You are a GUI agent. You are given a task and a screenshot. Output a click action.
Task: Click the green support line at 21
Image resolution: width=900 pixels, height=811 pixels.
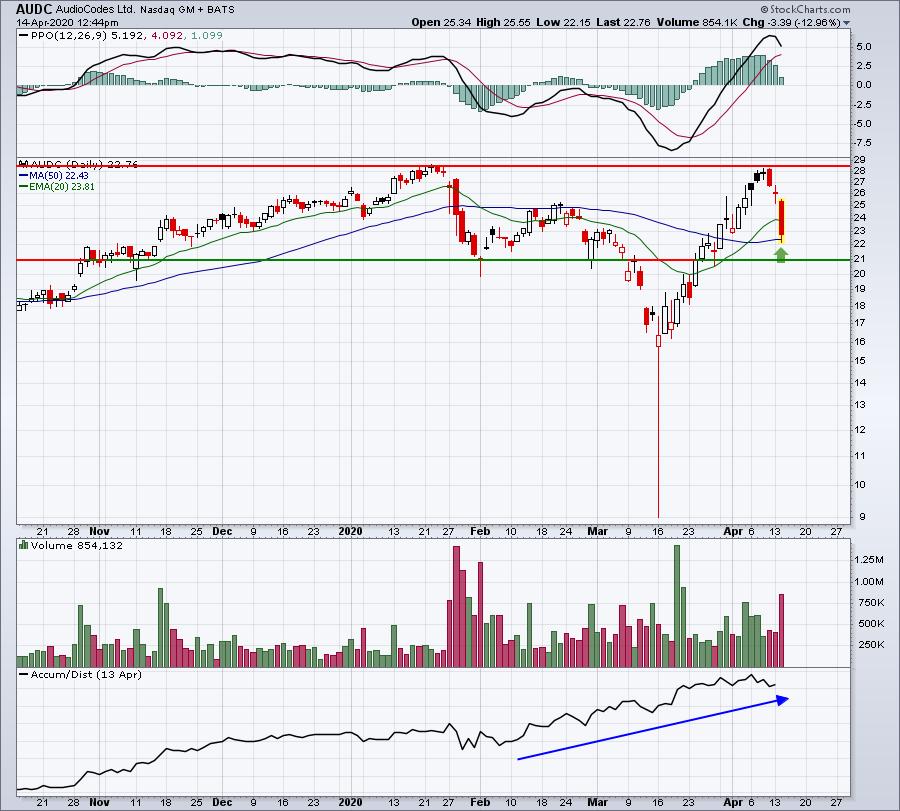click(x=433, y=260)
